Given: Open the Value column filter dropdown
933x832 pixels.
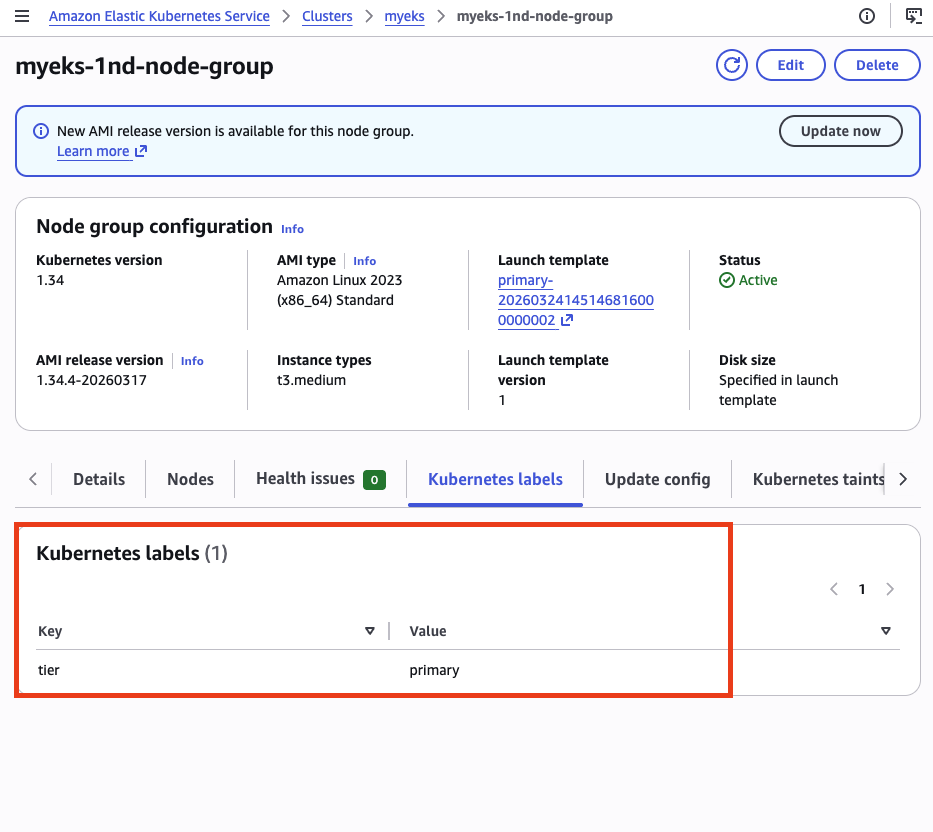Looking at the screenshot, I should (886, 631).
